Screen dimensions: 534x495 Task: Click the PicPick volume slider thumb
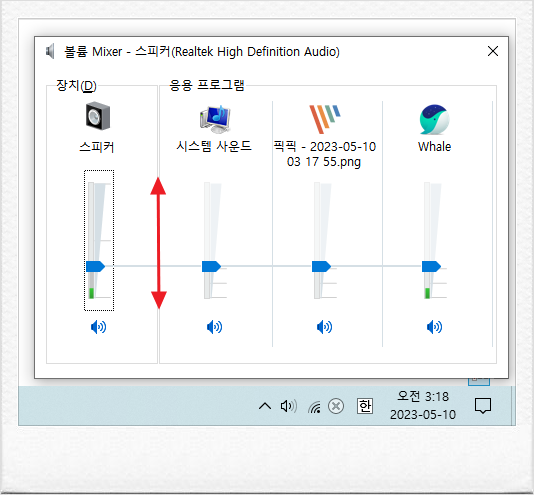(x=321, y=266)
